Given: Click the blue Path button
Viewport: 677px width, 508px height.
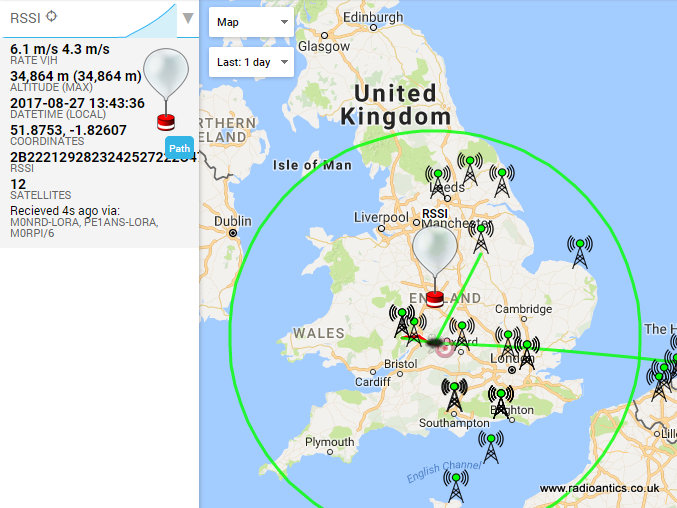Looking at the screenshot, I should point(179,148).
